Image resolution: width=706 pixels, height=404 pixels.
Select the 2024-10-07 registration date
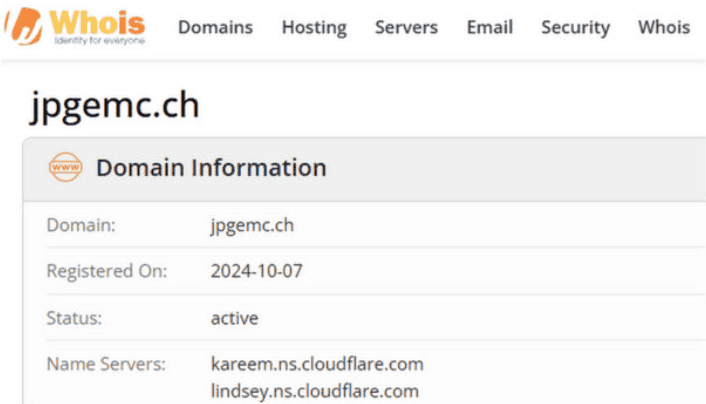pos(259,271)
